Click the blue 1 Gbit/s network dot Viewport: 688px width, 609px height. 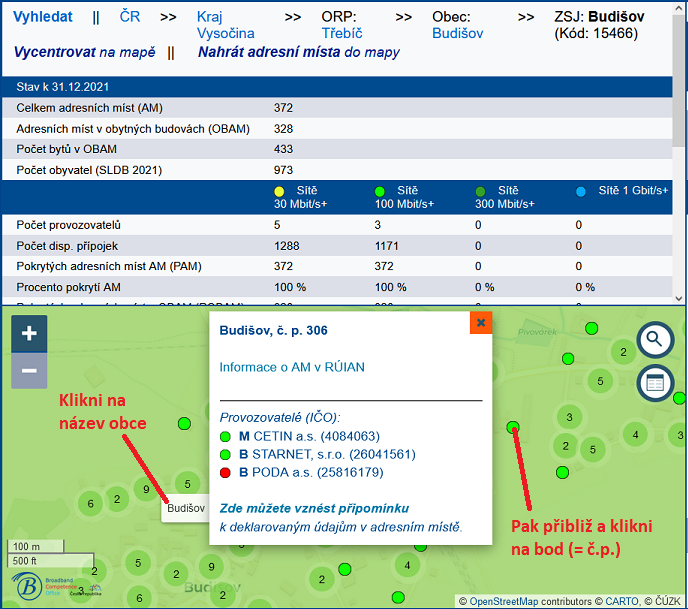581,191
